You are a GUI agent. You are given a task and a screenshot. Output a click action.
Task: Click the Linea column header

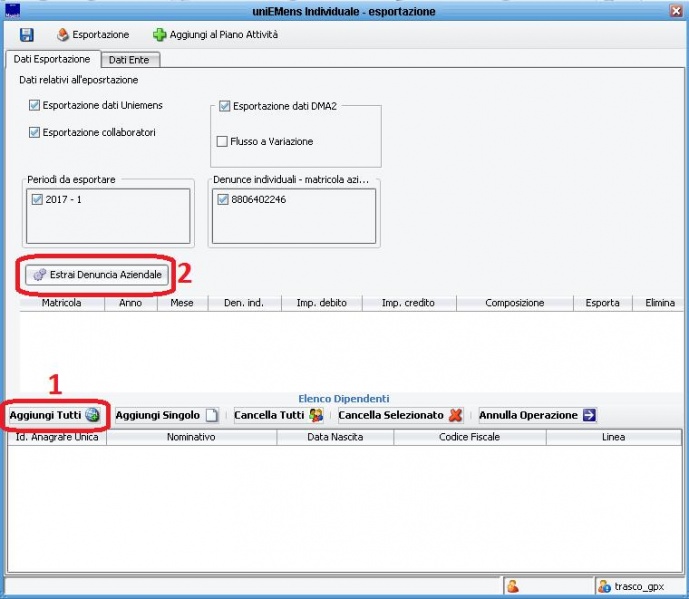point(613,437)
